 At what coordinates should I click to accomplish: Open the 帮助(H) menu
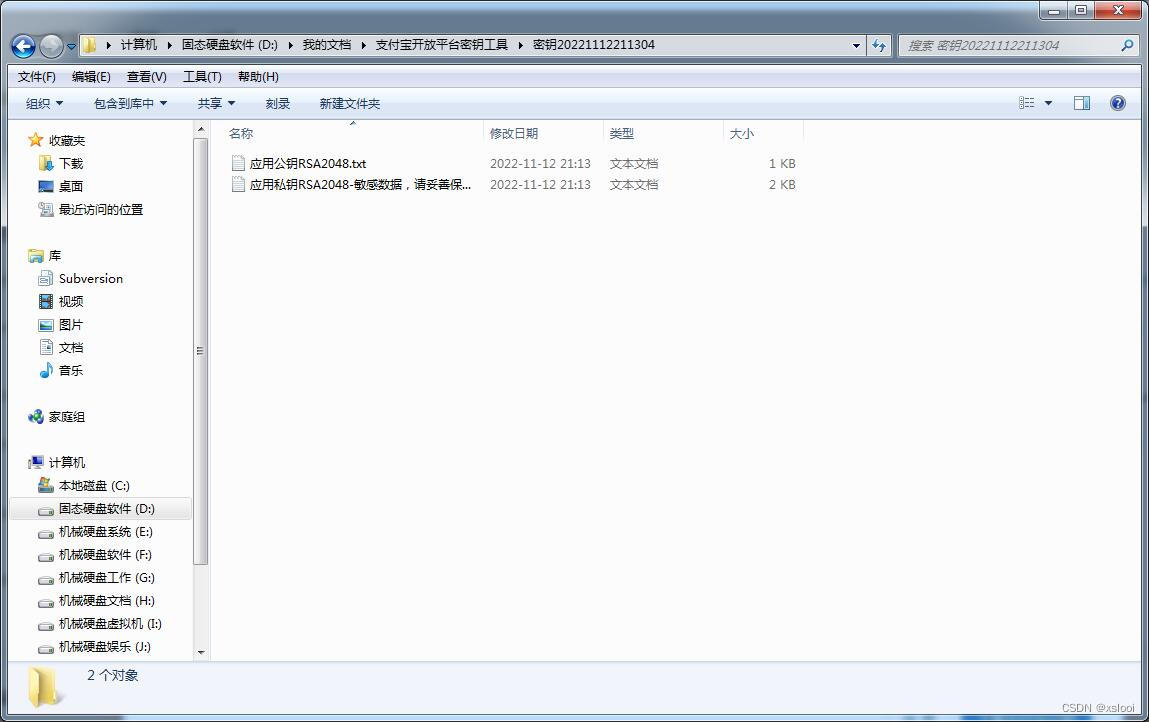tap(258, 77)
